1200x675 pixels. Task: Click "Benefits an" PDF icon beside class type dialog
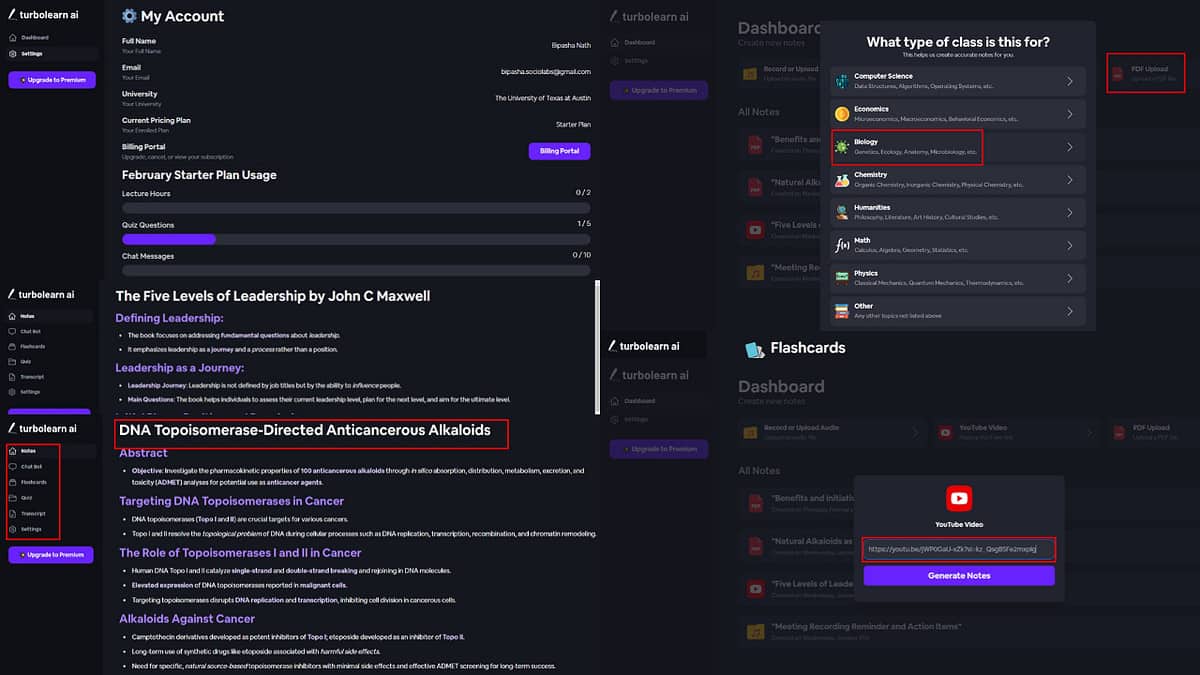click(x=756, y=145)
